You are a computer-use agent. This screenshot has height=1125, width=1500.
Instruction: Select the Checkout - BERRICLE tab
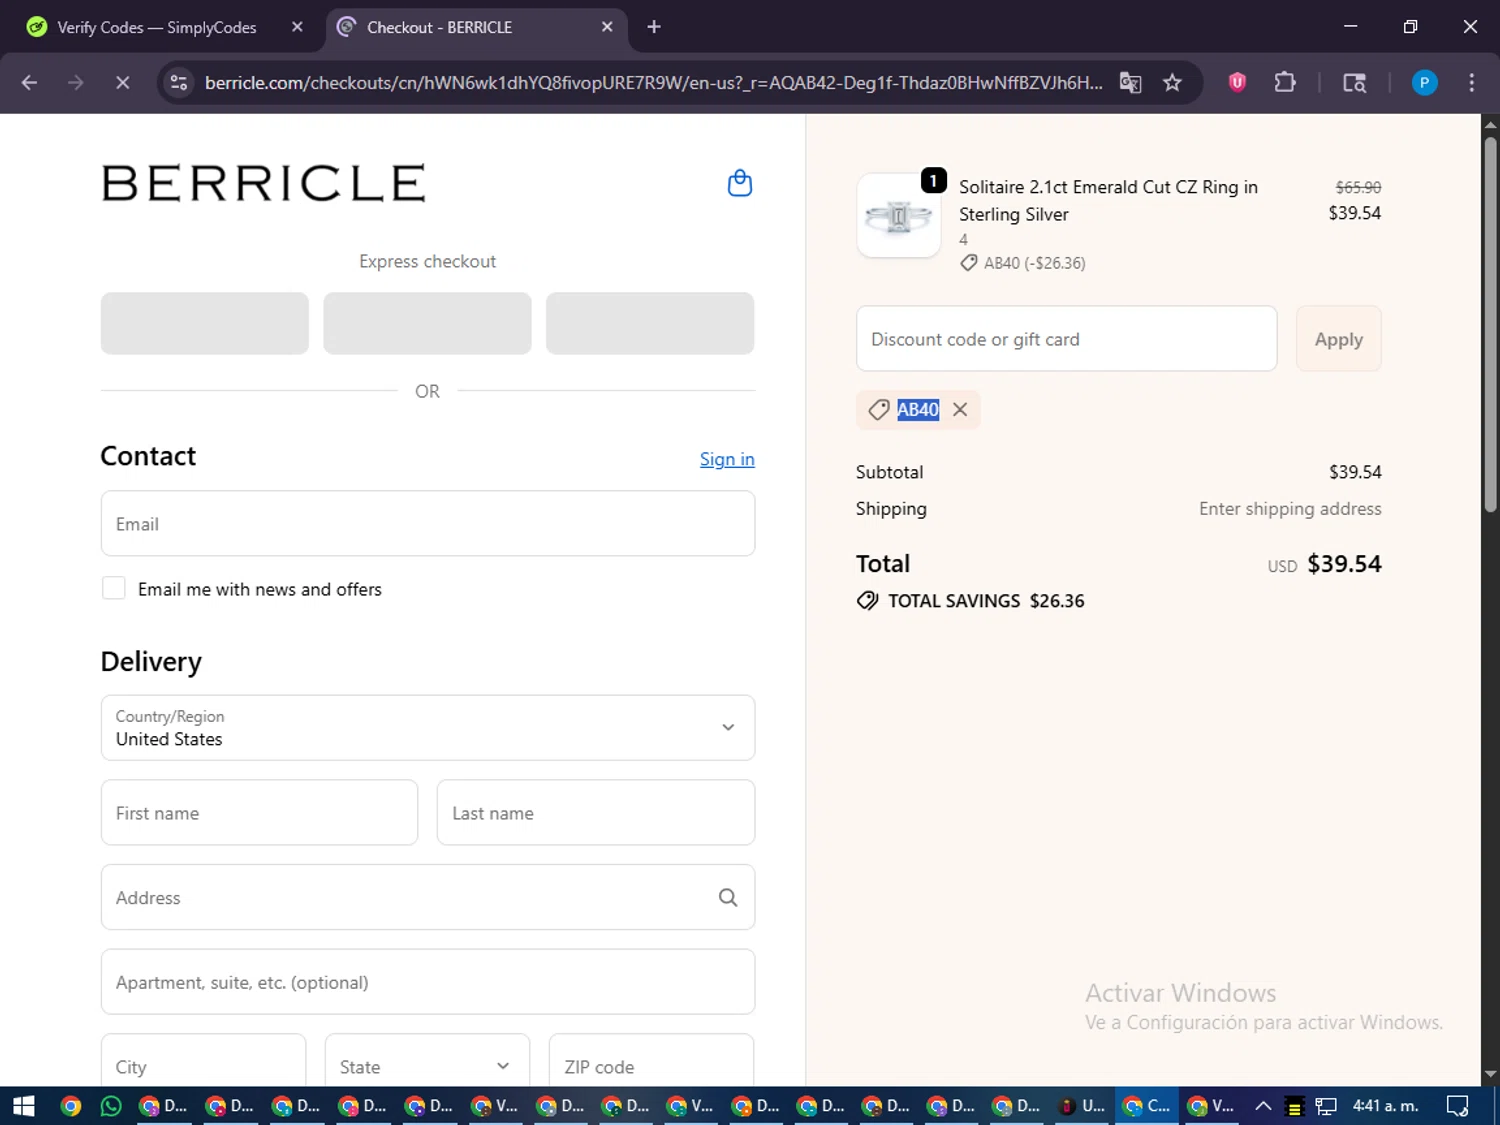[440, 27]
